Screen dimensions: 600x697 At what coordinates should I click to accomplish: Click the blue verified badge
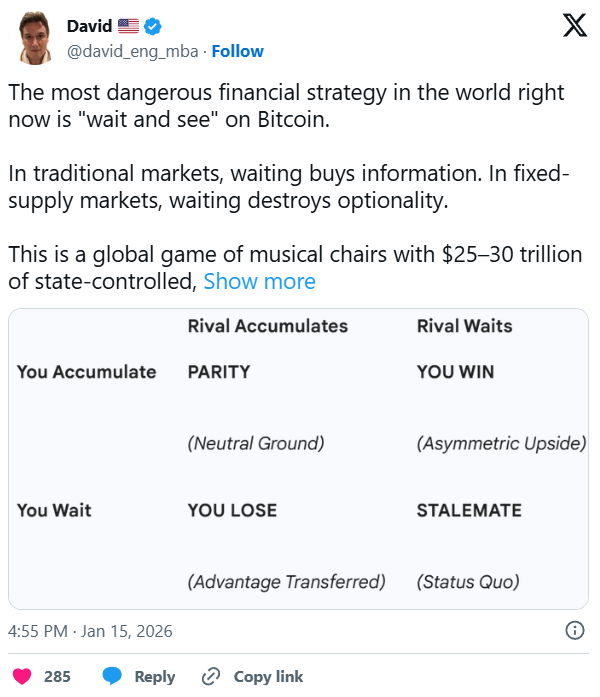point(154,26)
